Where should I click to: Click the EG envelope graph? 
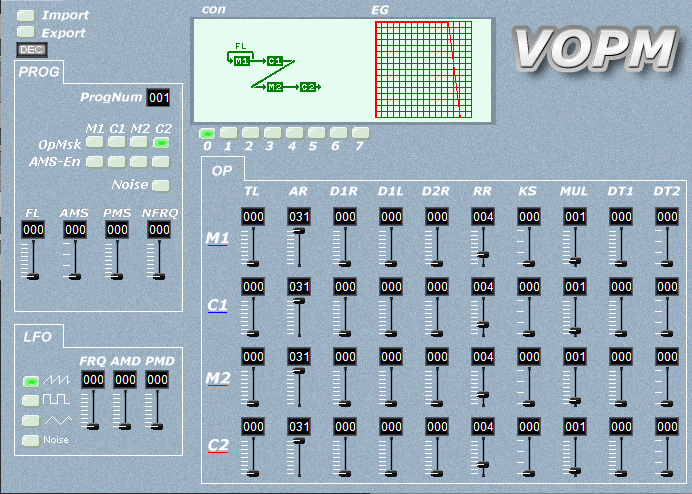coord(424,70)
